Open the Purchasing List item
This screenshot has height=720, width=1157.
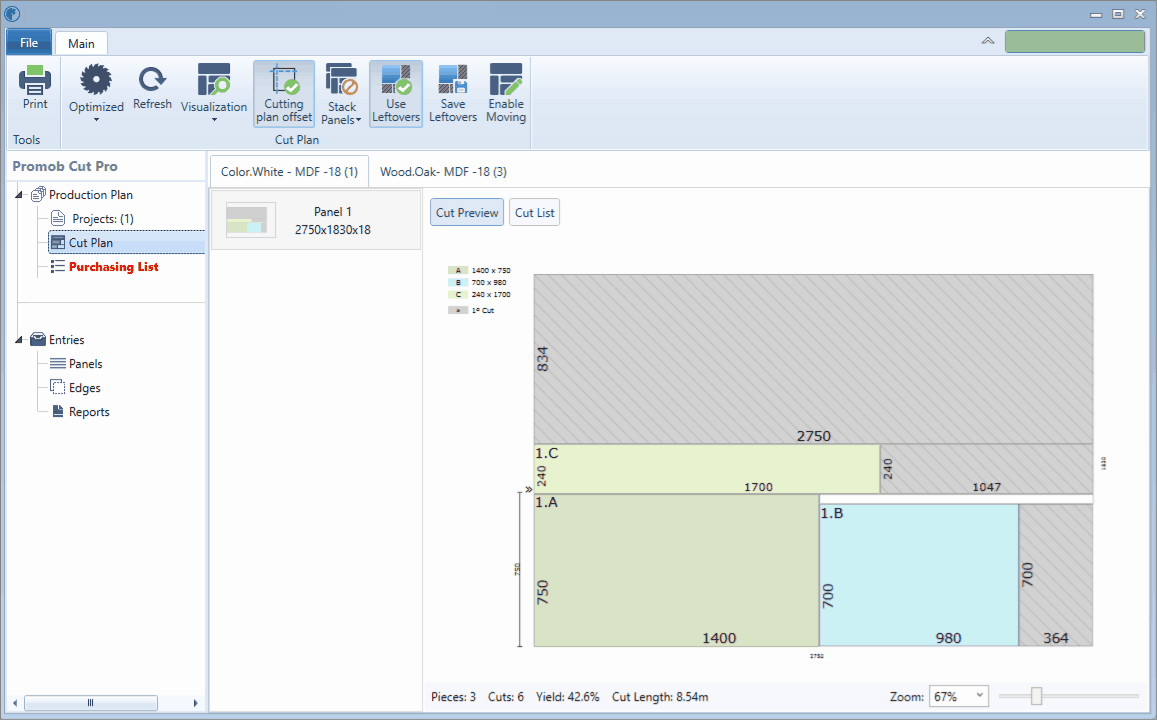tap(114, 267)
